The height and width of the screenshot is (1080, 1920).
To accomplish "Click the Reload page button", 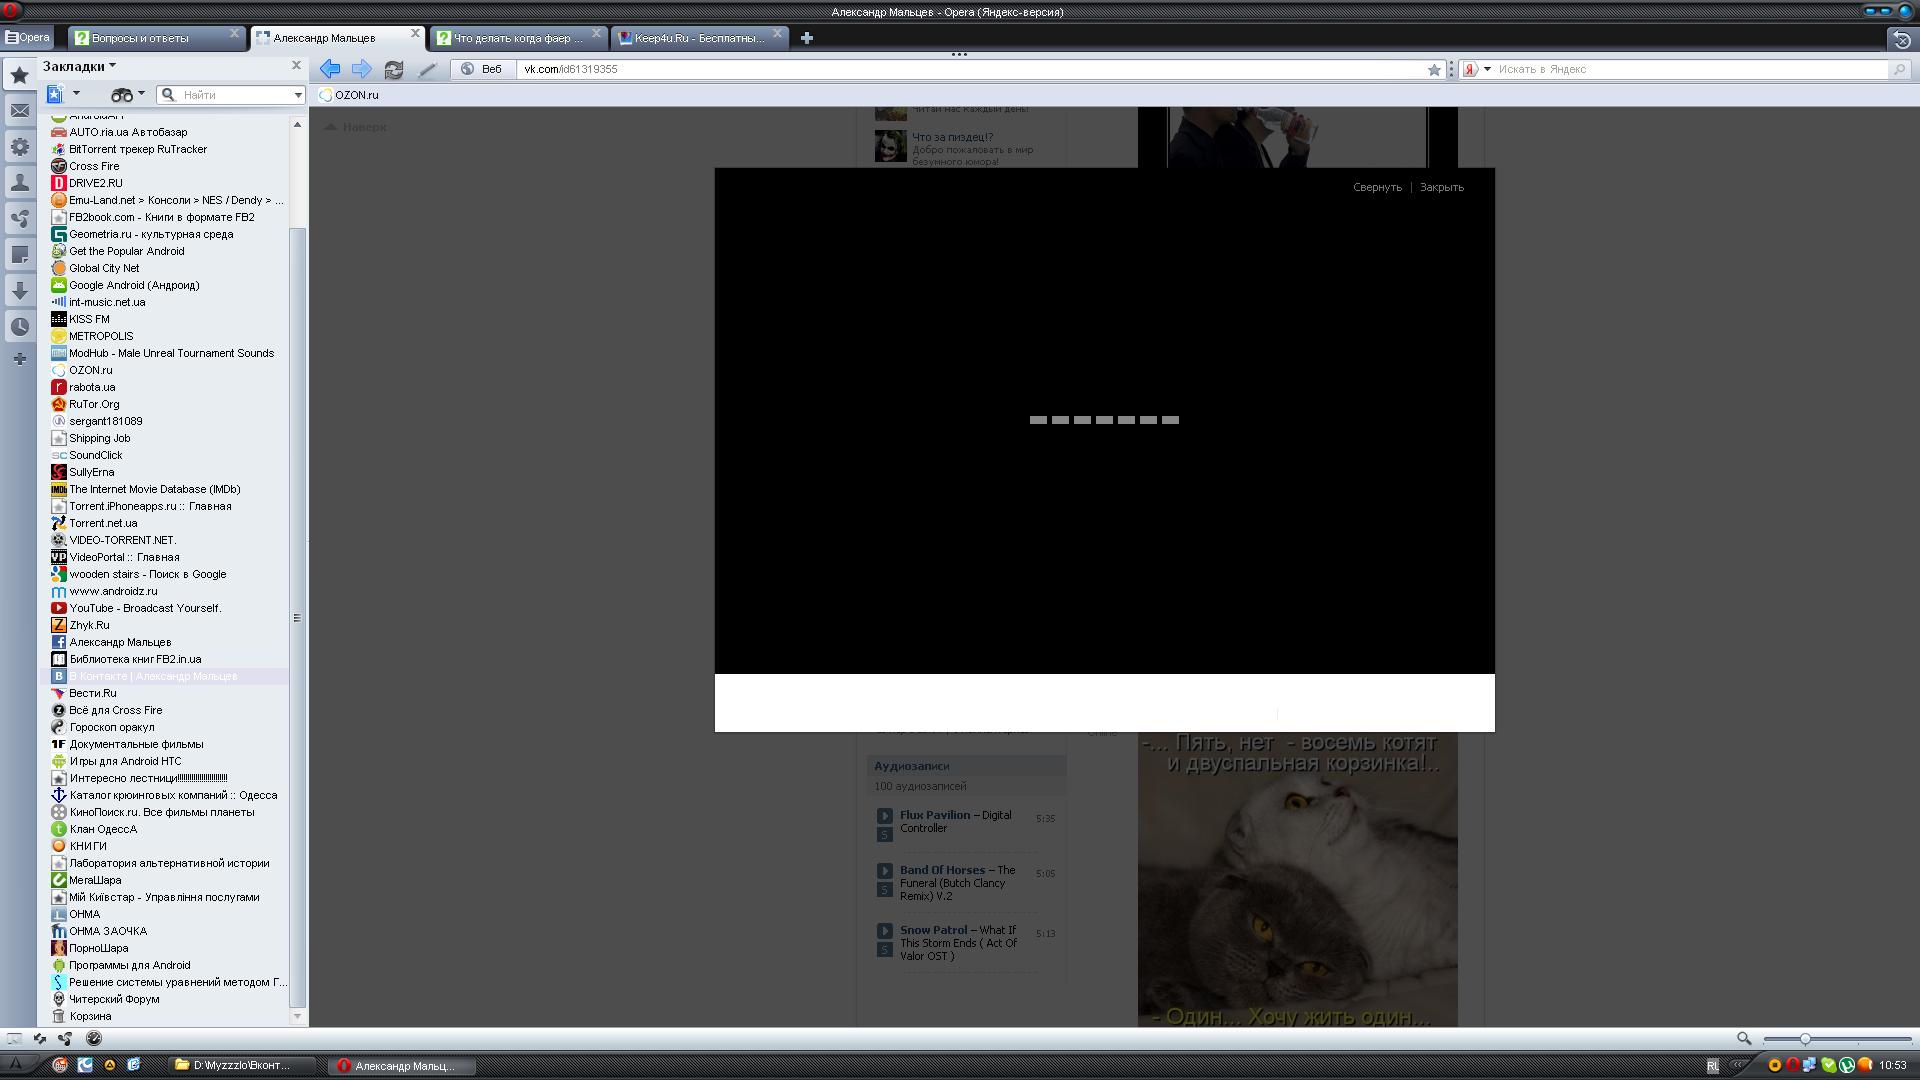I will coord(394,69).
